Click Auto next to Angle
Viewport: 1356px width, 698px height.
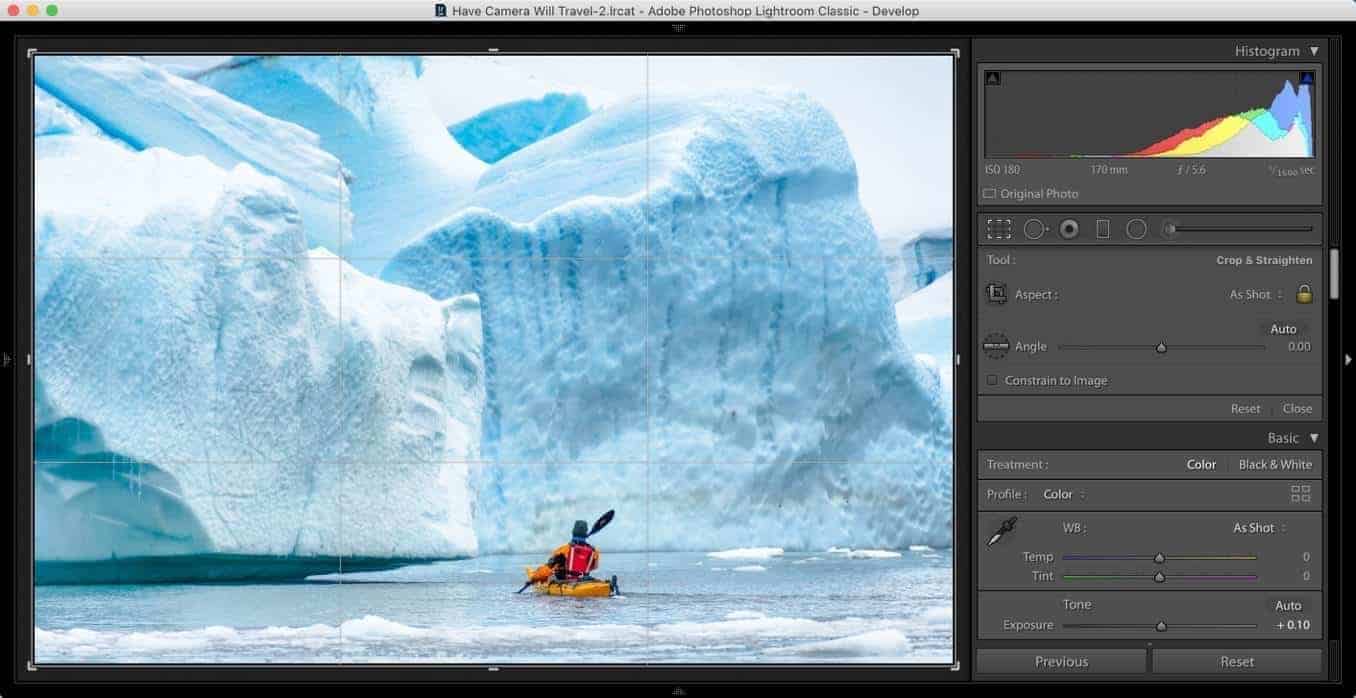1283,329
